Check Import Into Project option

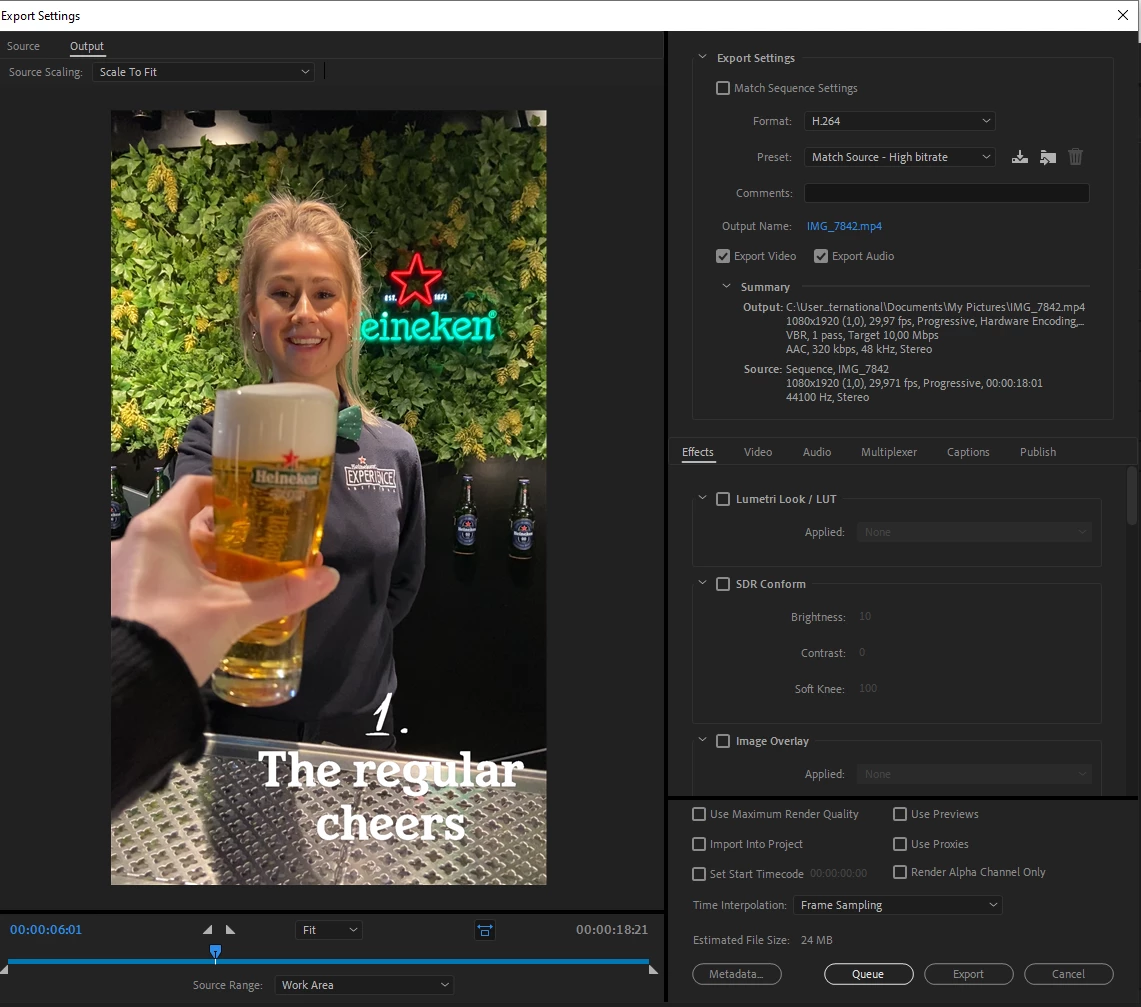[x=699, y=844]
